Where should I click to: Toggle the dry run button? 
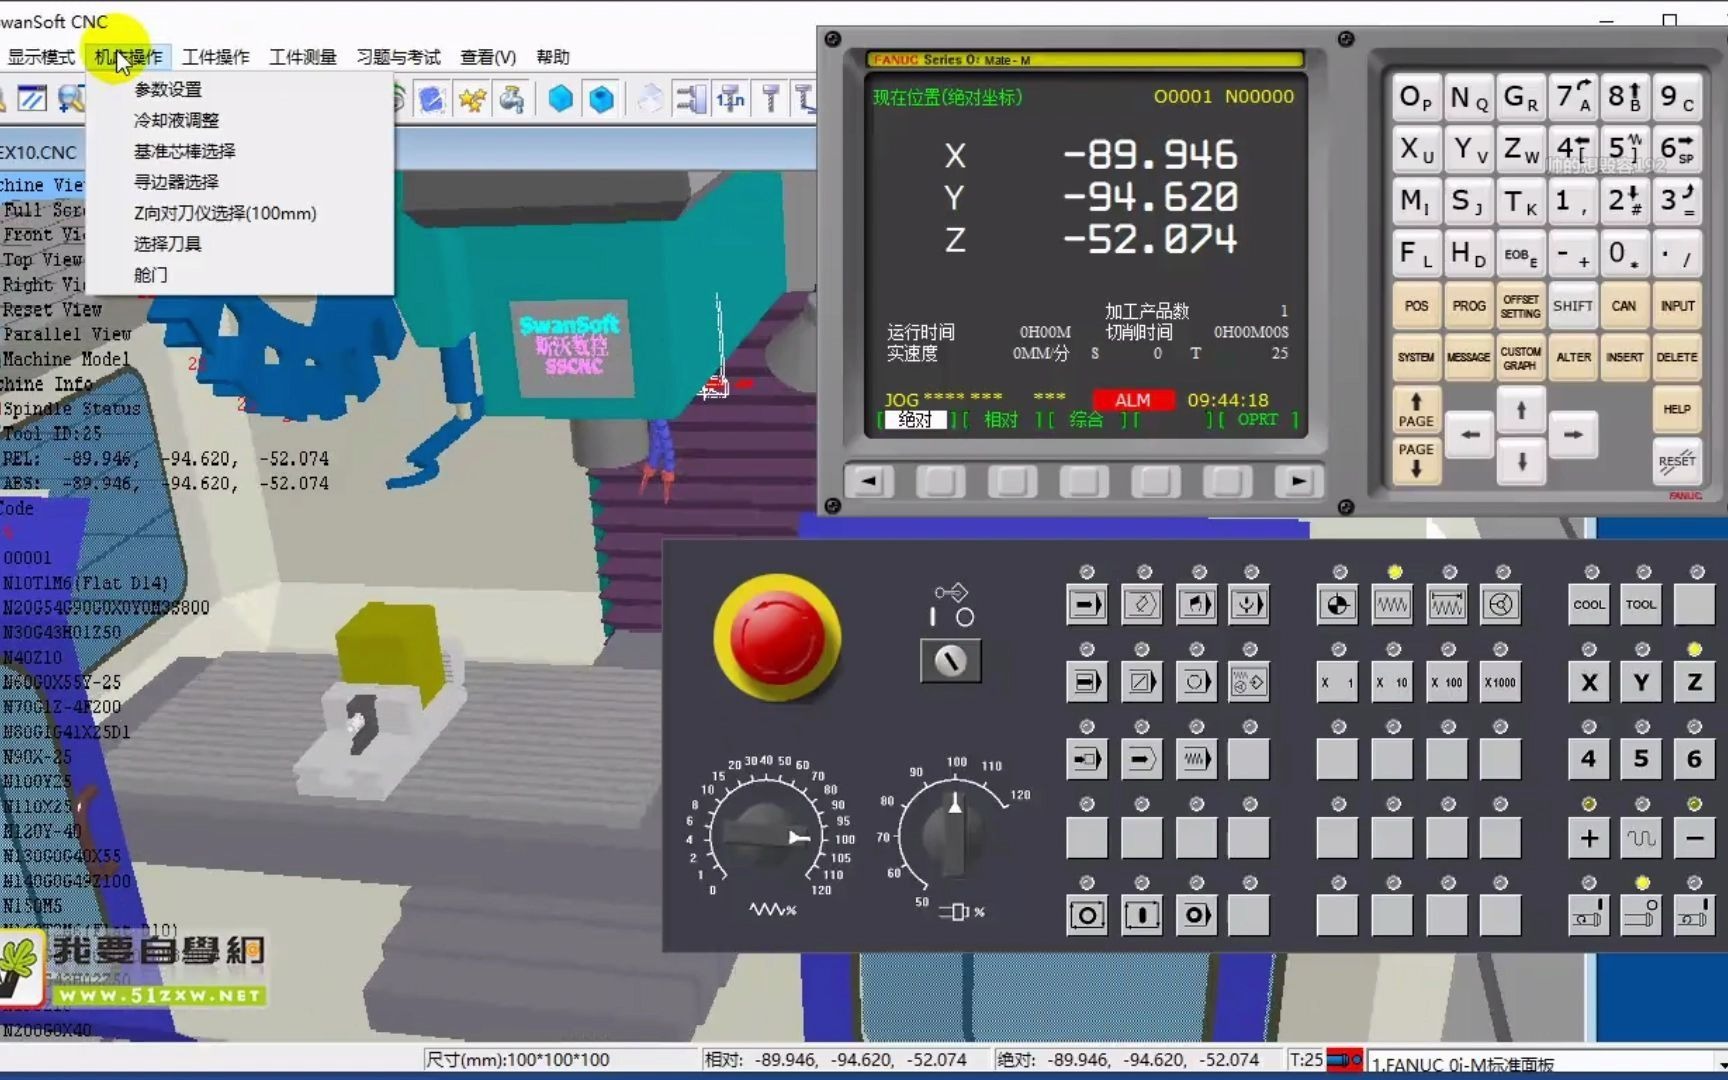point(1196,759)
